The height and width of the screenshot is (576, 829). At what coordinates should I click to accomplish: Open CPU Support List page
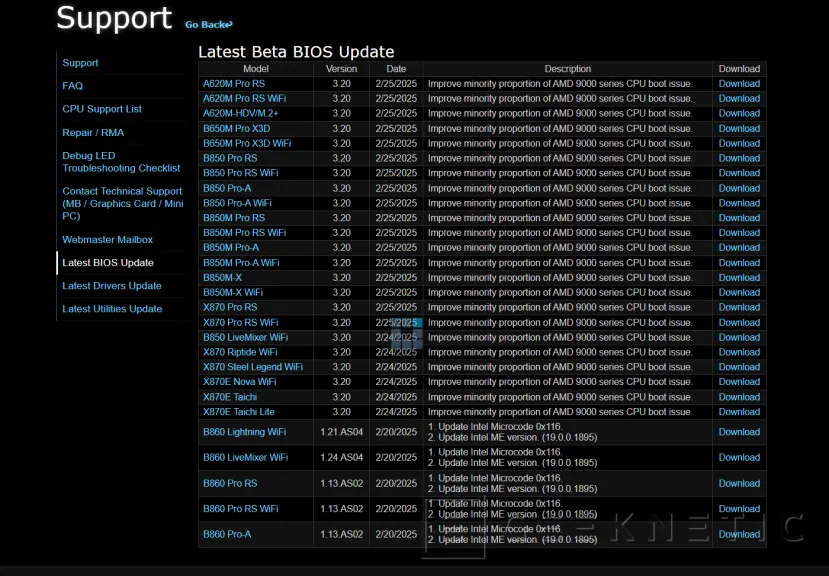pos(102,109)
